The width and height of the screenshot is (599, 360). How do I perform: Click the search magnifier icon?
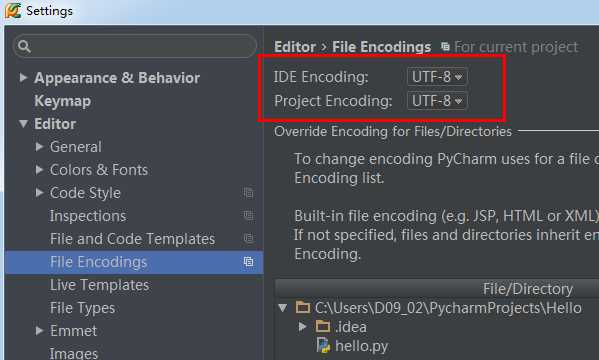(24, 46)
